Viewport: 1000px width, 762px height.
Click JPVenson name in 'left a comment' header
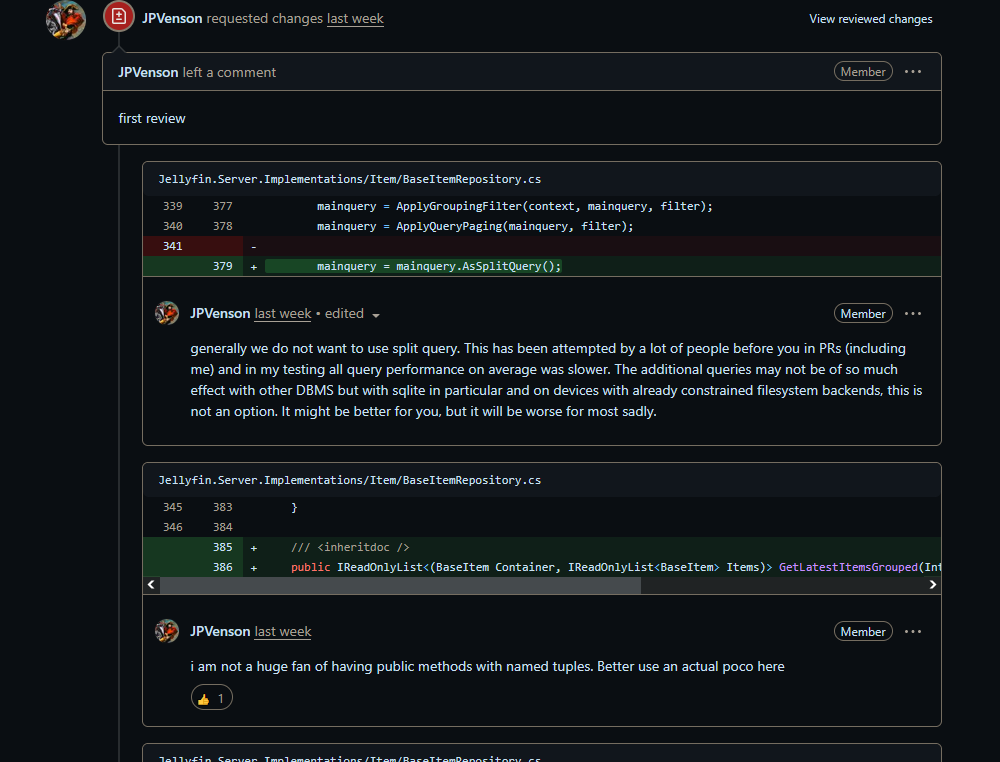pyautogui.click(x=148, y=72)
